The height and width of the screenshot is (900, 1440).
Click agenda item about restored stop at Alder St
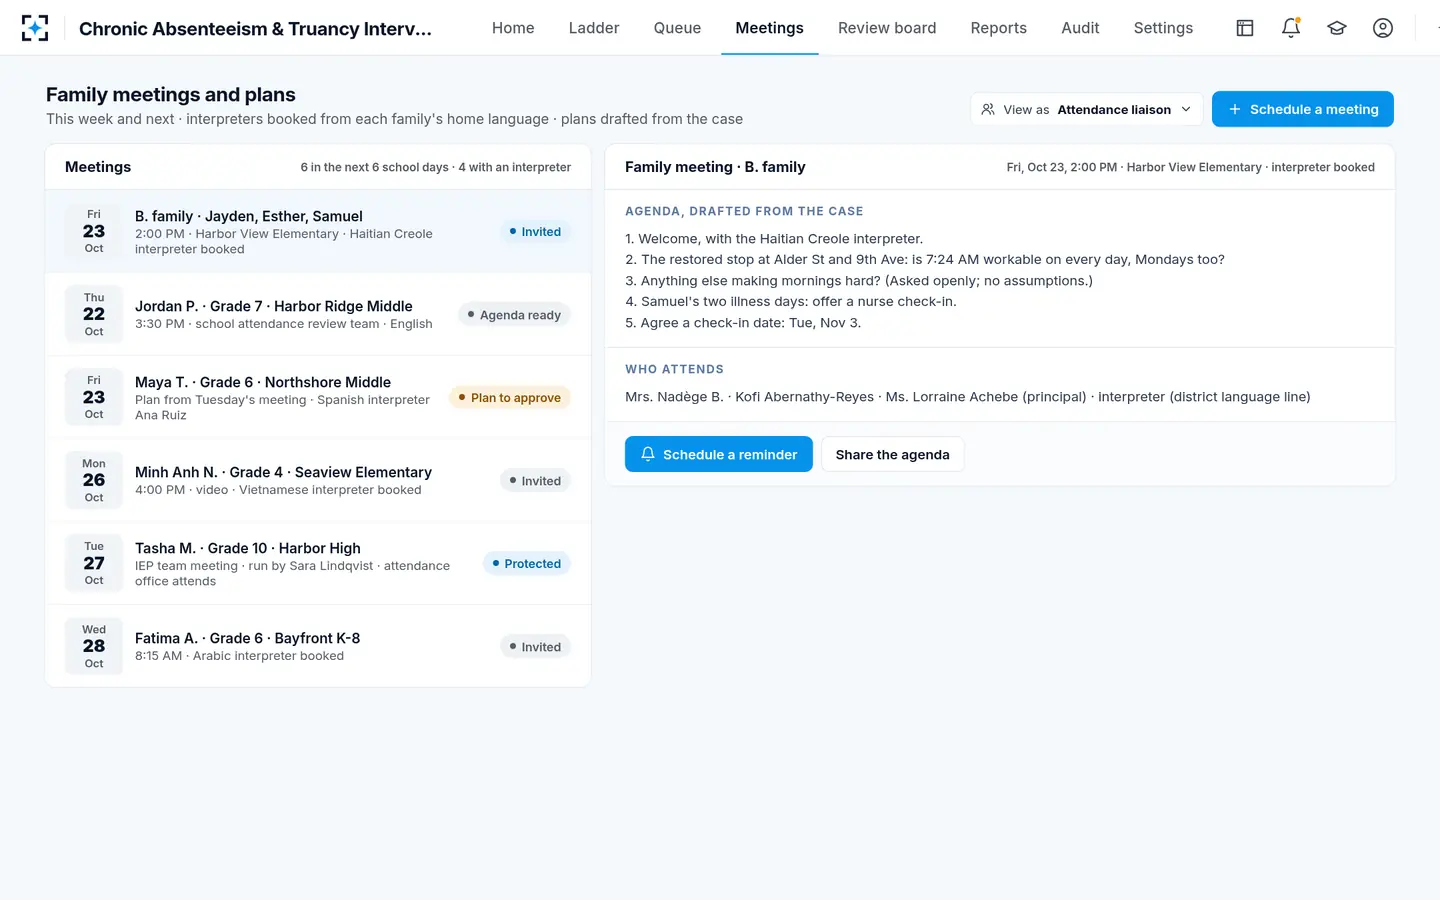(925, 260)
